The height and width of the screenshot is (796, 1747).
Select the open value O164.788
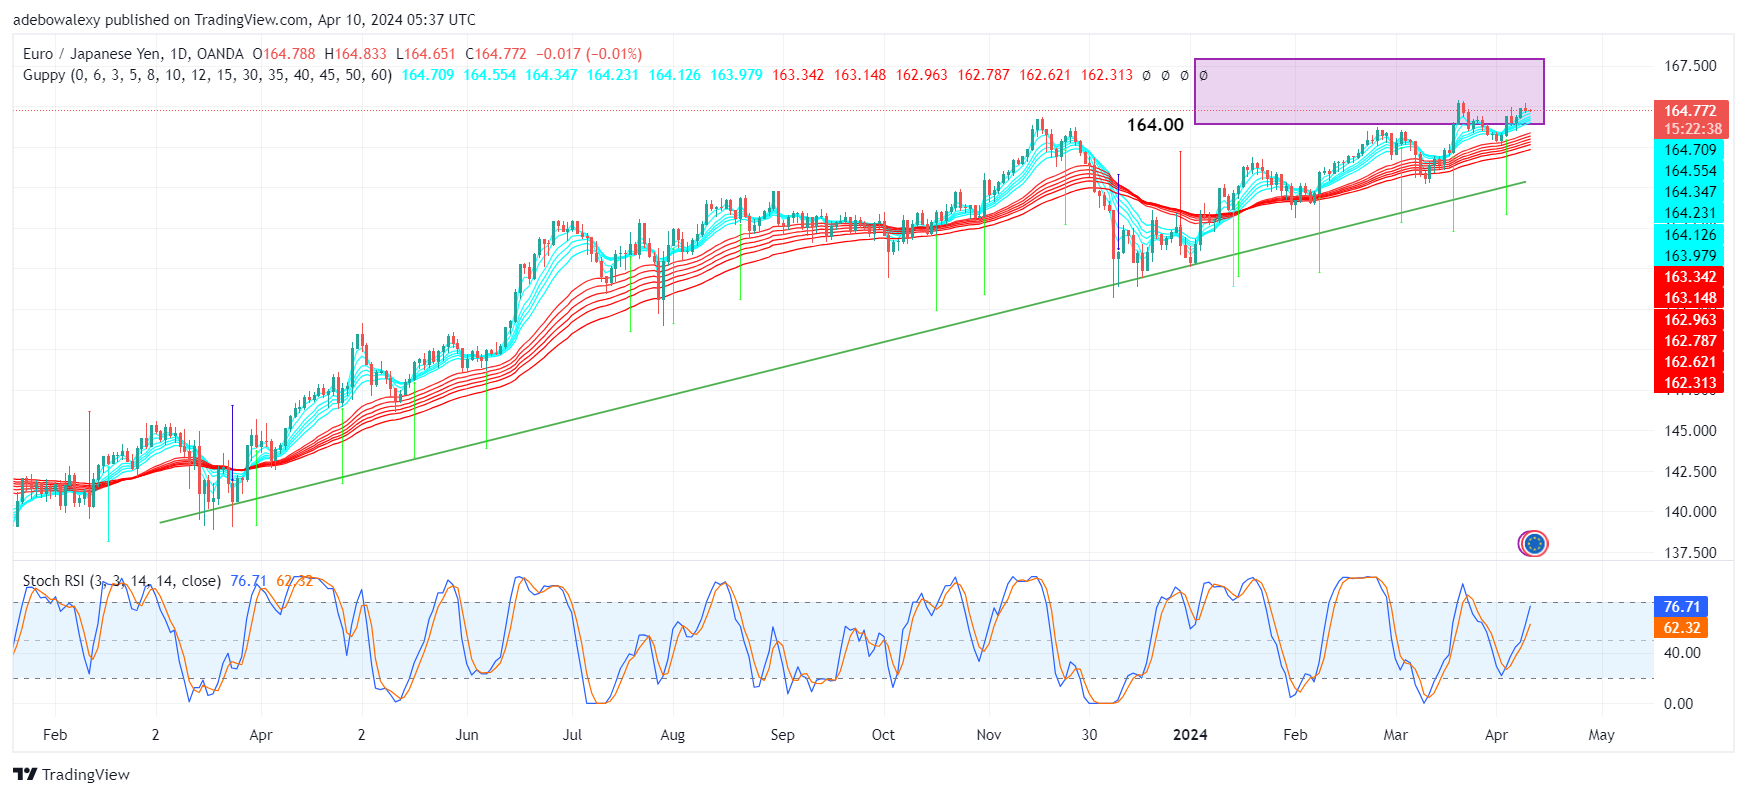(283, 54)
